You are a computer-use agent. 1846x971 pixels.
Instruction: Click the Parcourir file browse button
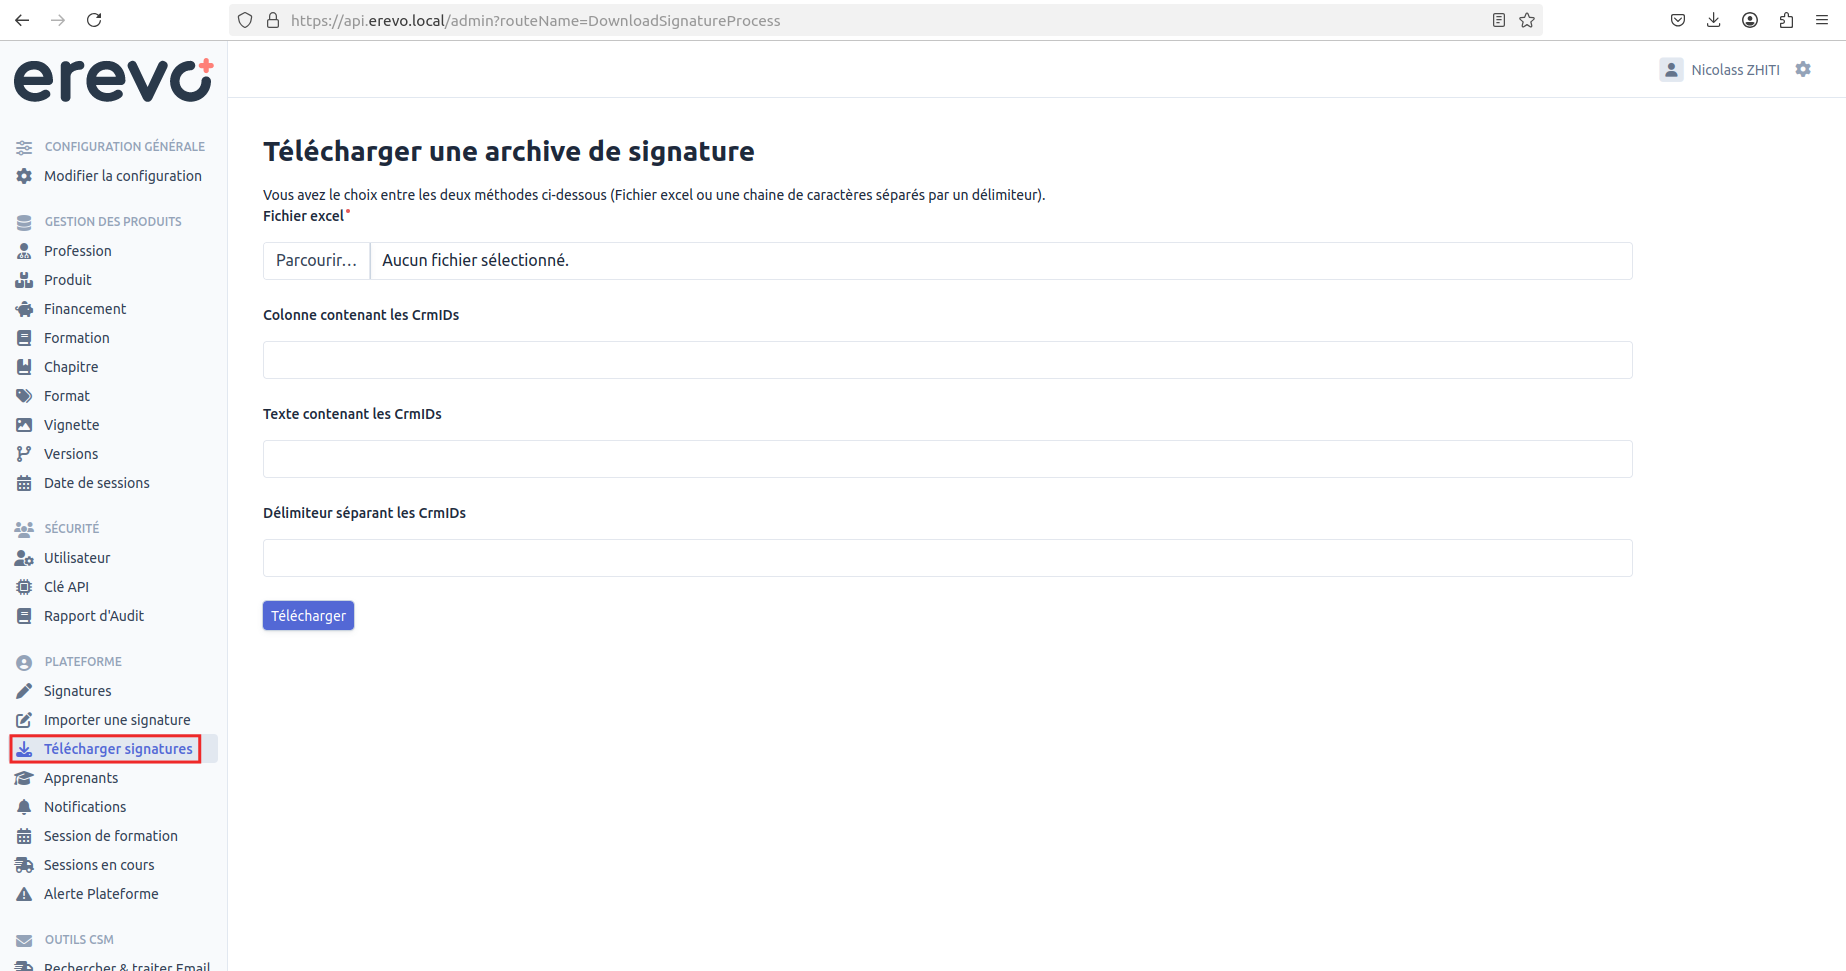[x=316, y=260]
